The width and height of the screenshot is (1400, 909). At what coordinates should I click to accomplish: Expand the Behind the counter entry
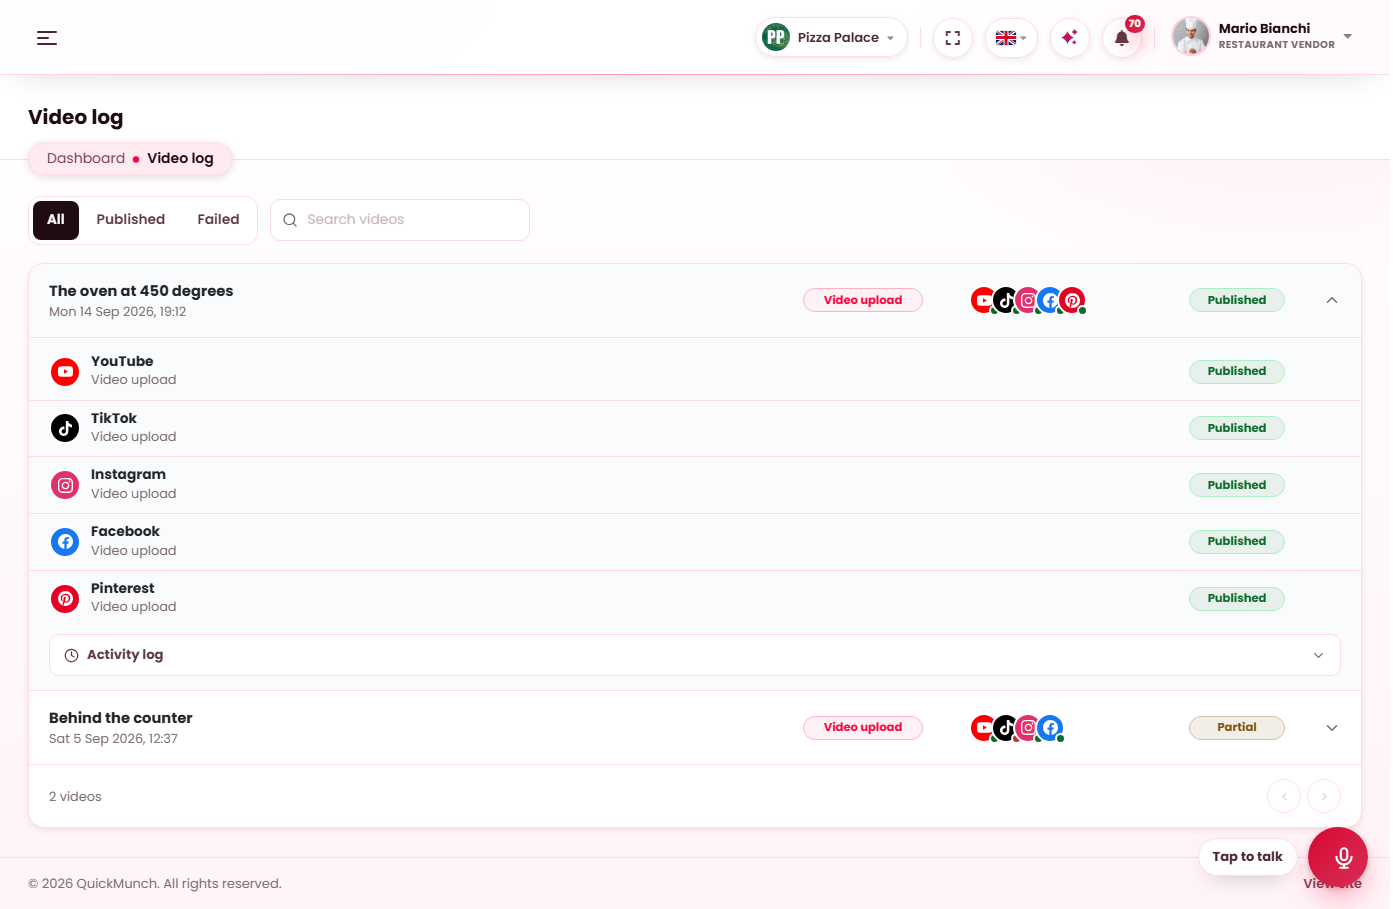click(x=1332, y=728)
